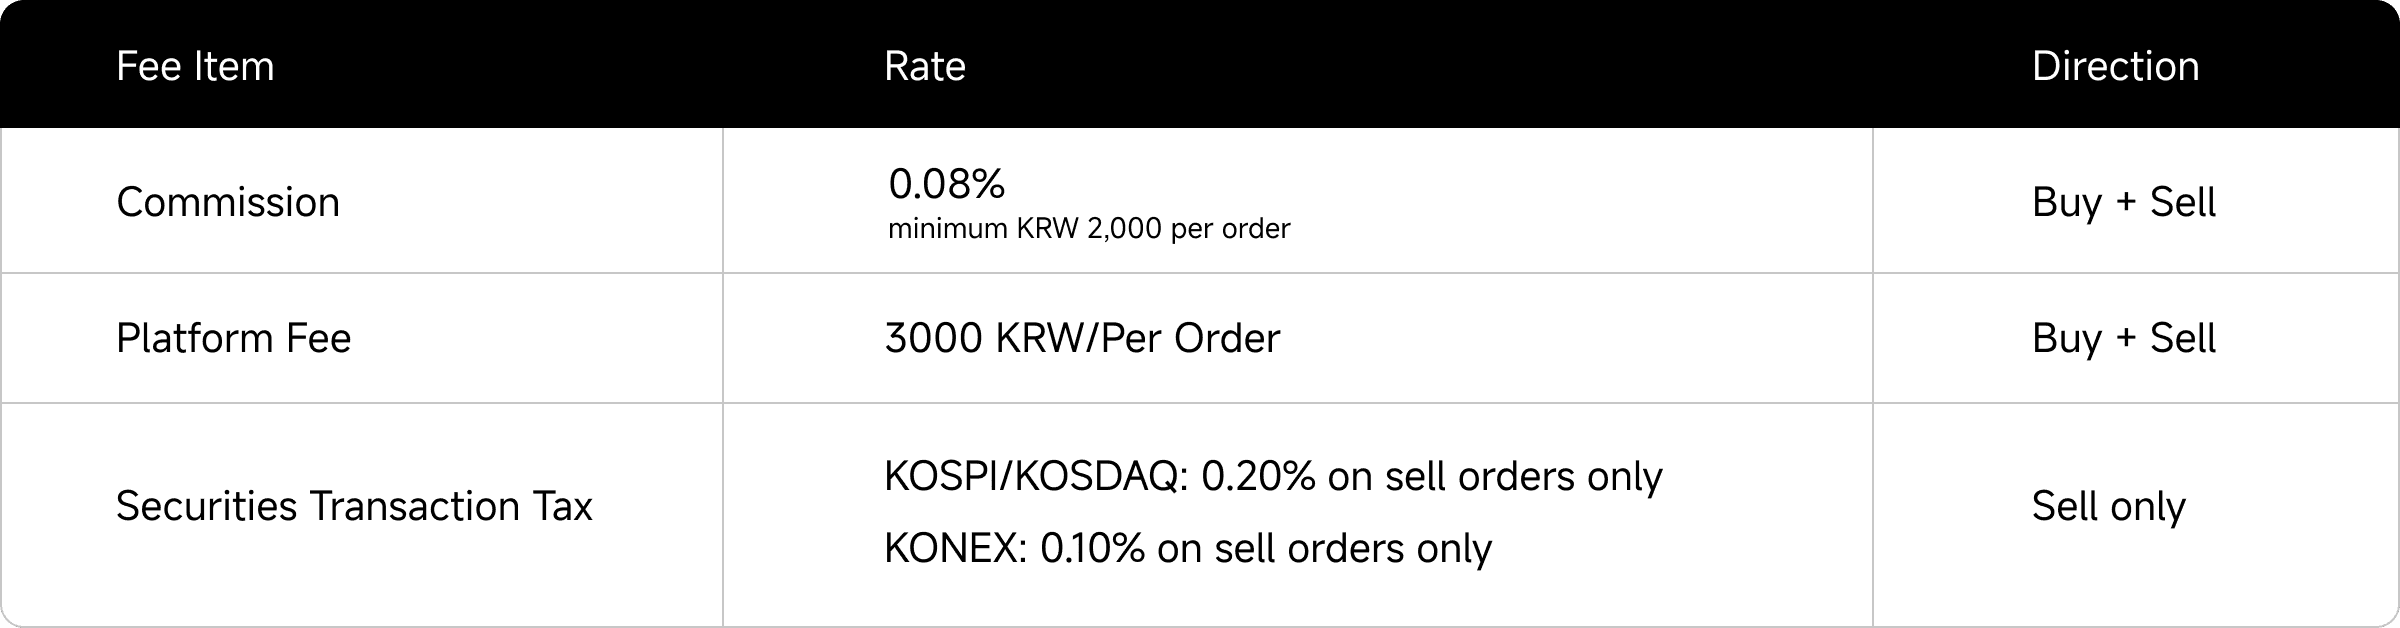Click the 0.08% commission rate
2400x628 pixels.
tap(947, 183)
